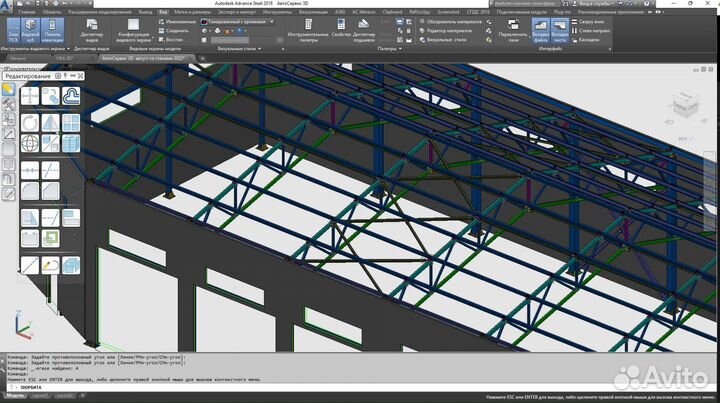This screenshot has width=720, height=403.
Task: Click Switch windows (Переключить окна)
Action: [513, 31]
